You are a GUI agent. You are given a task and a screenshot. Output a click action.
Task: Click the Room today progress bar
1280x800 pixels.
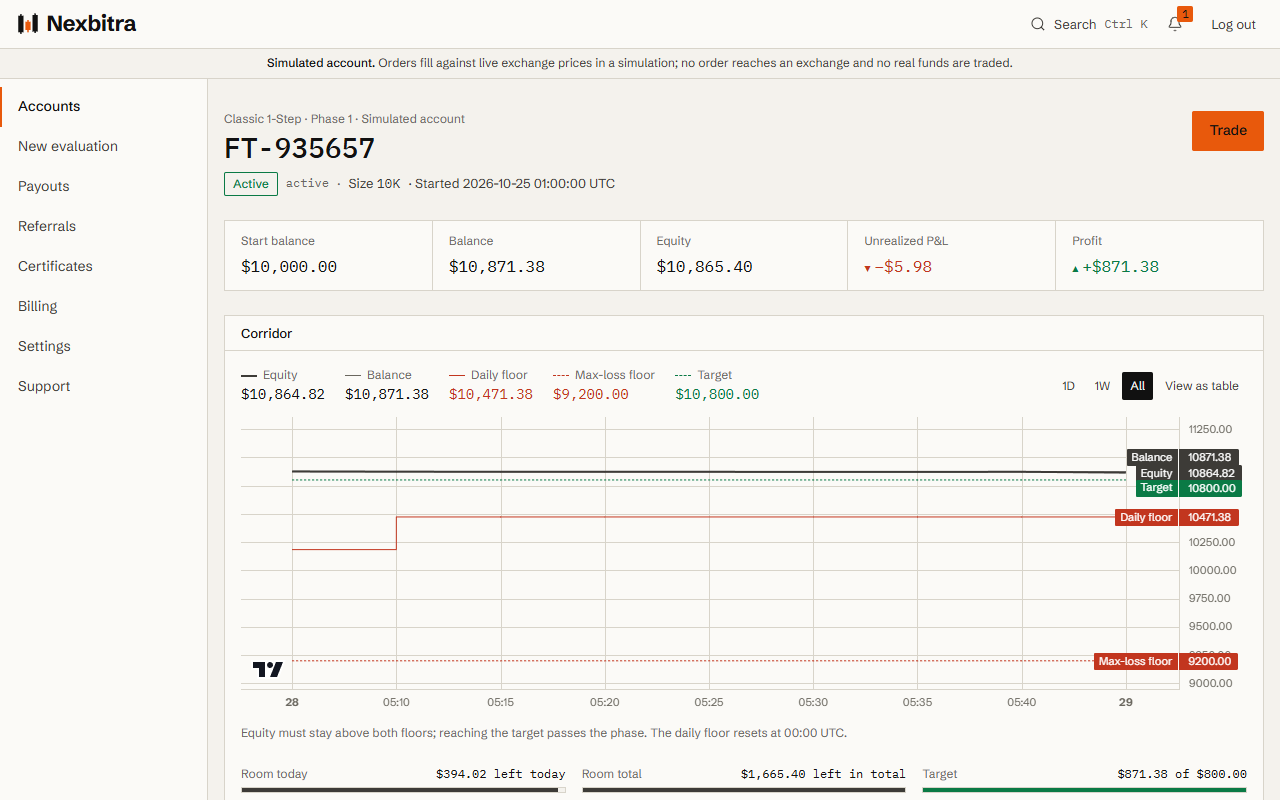[x=403, y=790]
